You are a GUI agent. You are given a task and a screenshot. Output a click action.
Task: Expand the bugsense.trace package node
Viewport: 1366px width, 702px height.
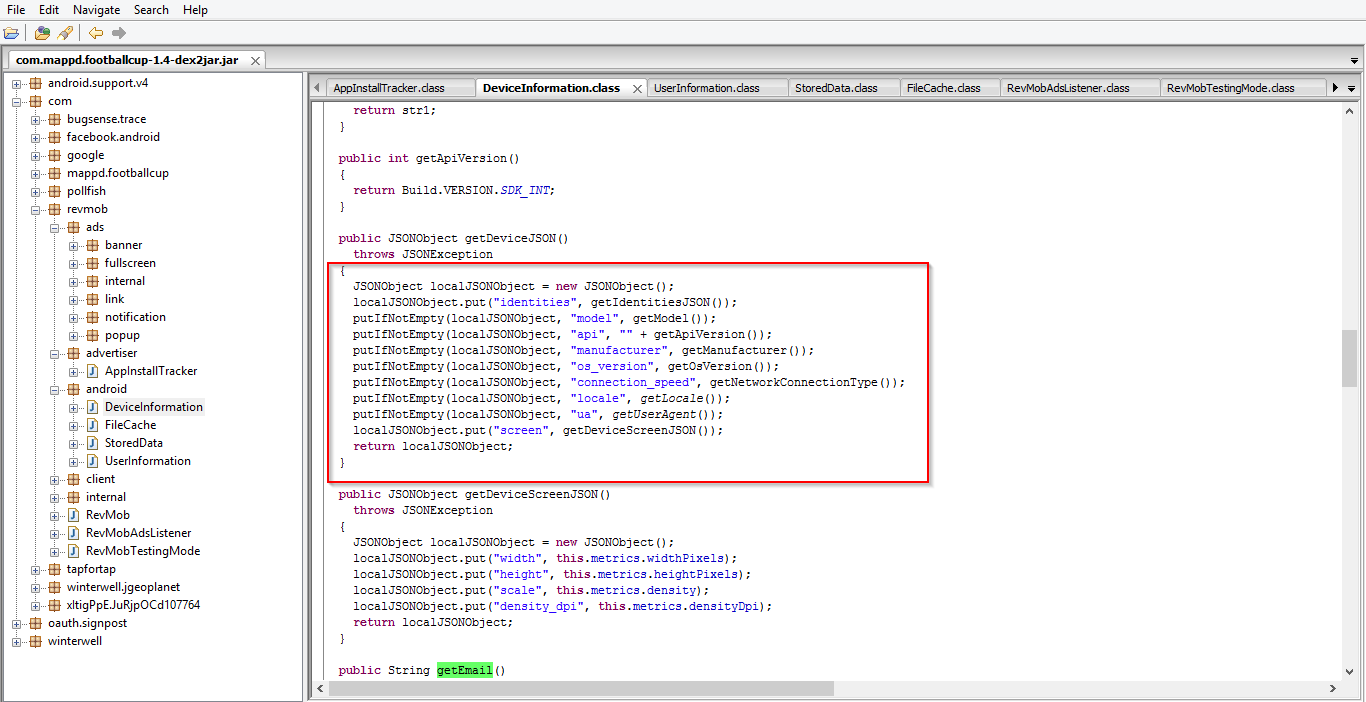36,119
